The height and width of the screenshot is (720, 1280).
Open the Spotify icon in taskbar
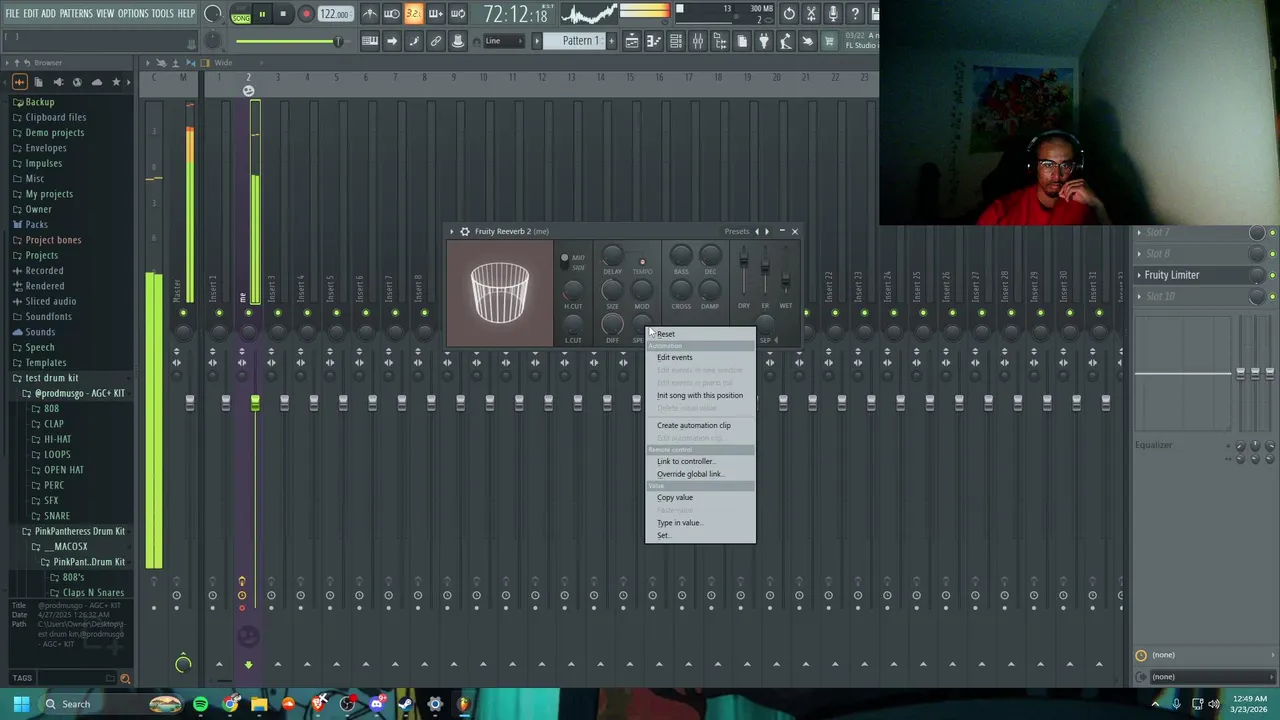(x=201, y=704)
